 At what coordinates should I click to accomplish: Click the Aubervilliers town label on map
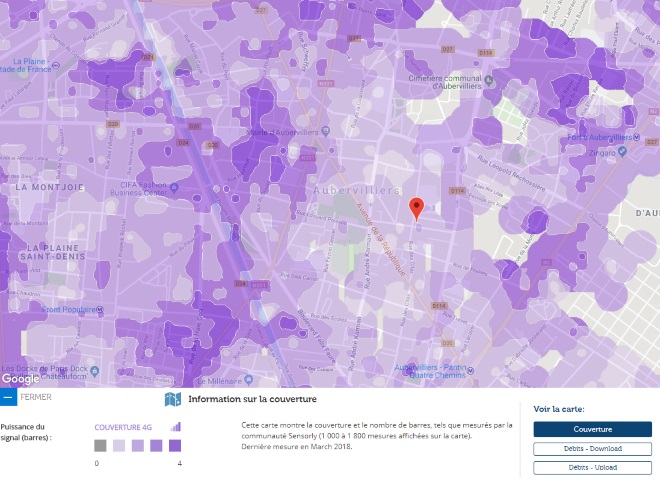(357, 190)
